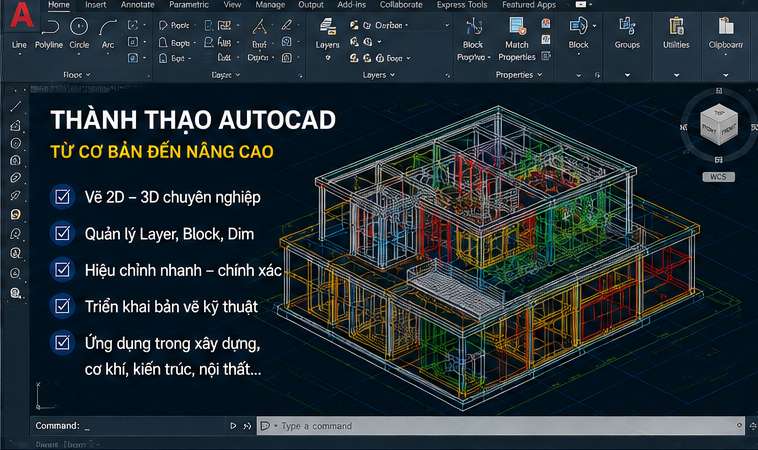Toggle the checkbox beside Ứng dụng trong xây dựng
758x450 pixels.
coord(62,343)
